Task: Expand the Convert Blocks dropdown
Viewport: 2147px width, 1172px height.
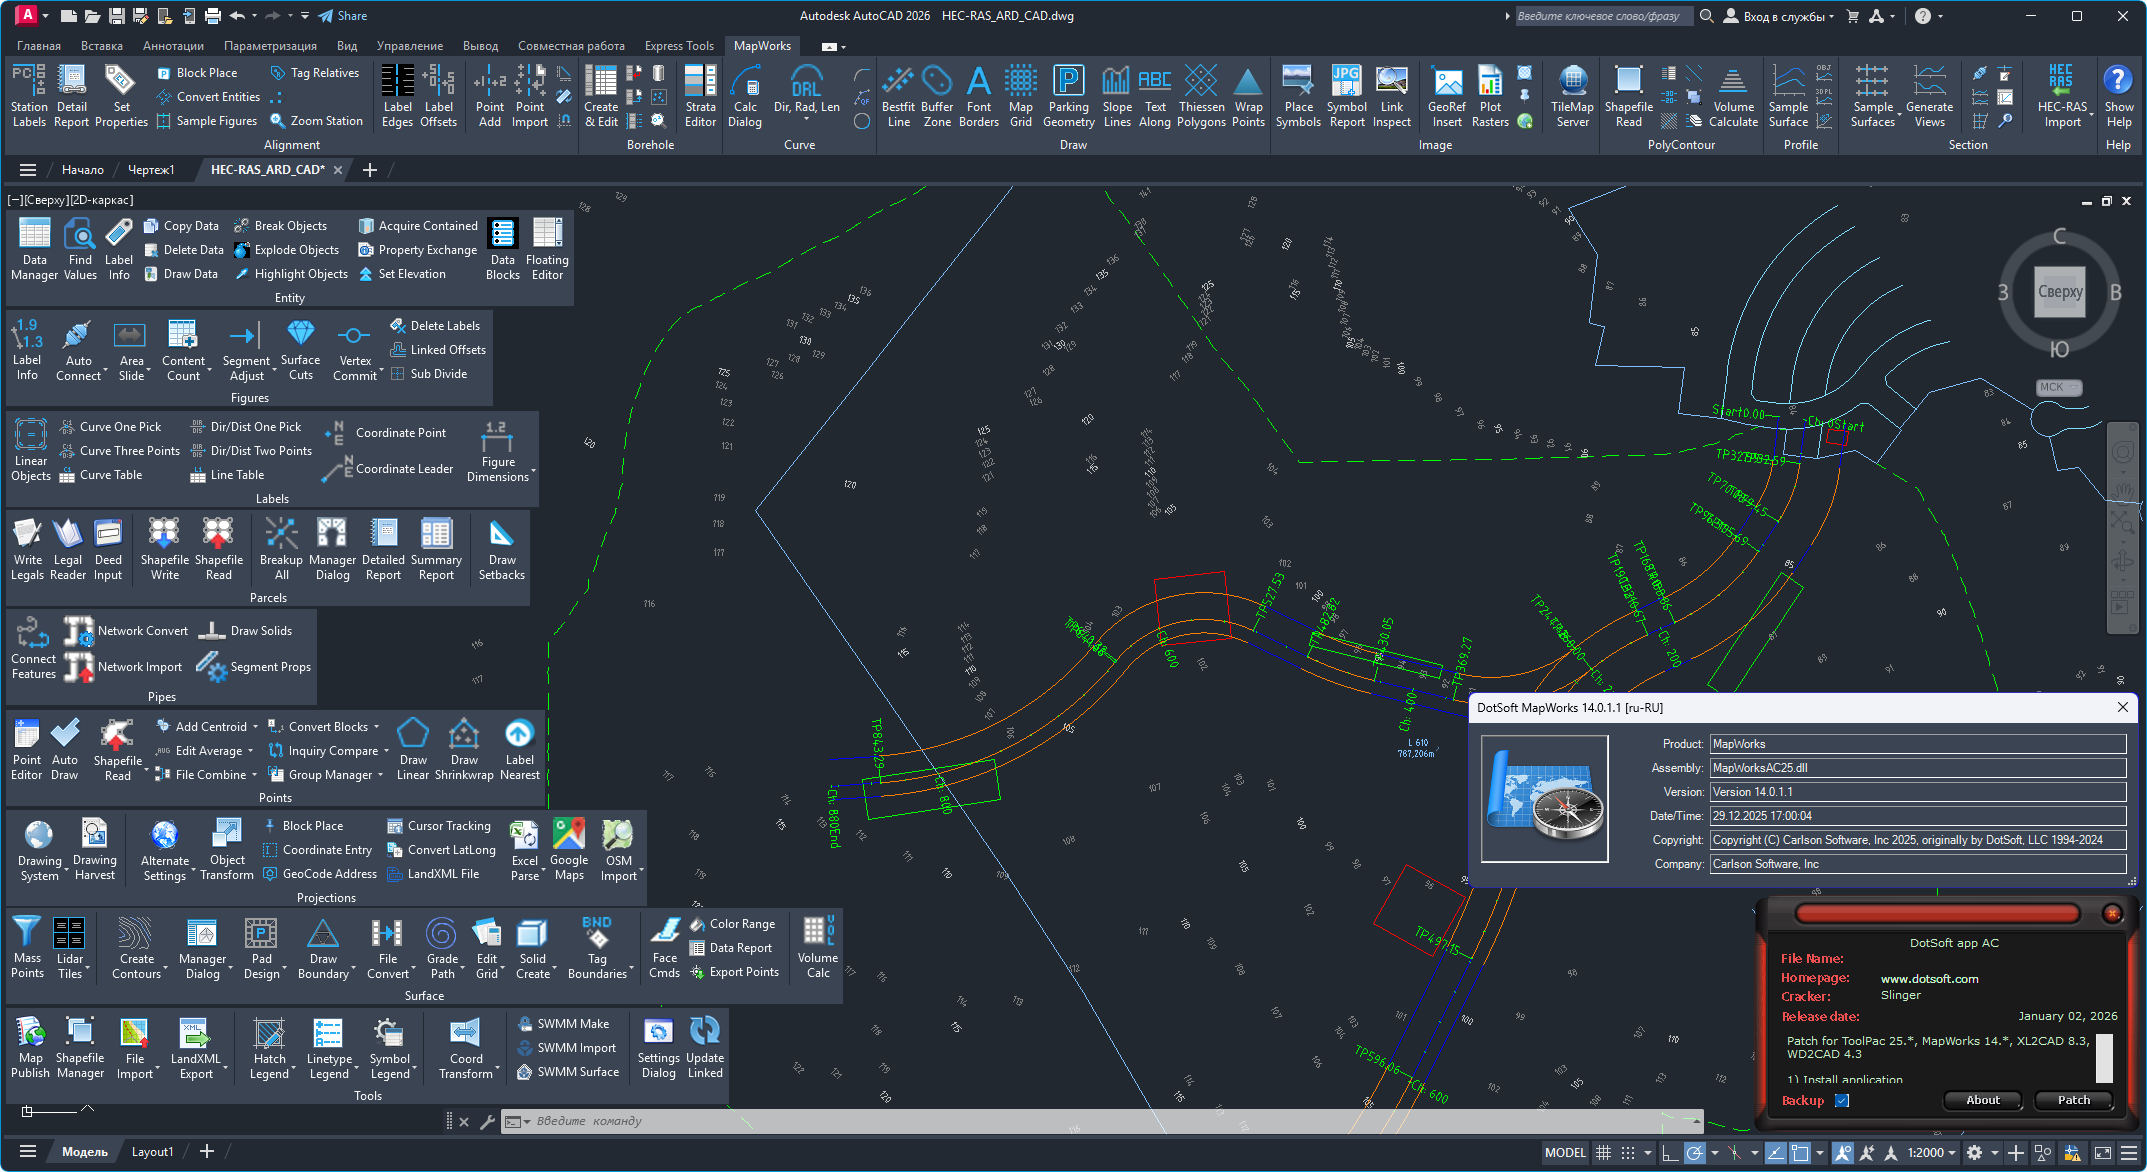Action: 377,727
